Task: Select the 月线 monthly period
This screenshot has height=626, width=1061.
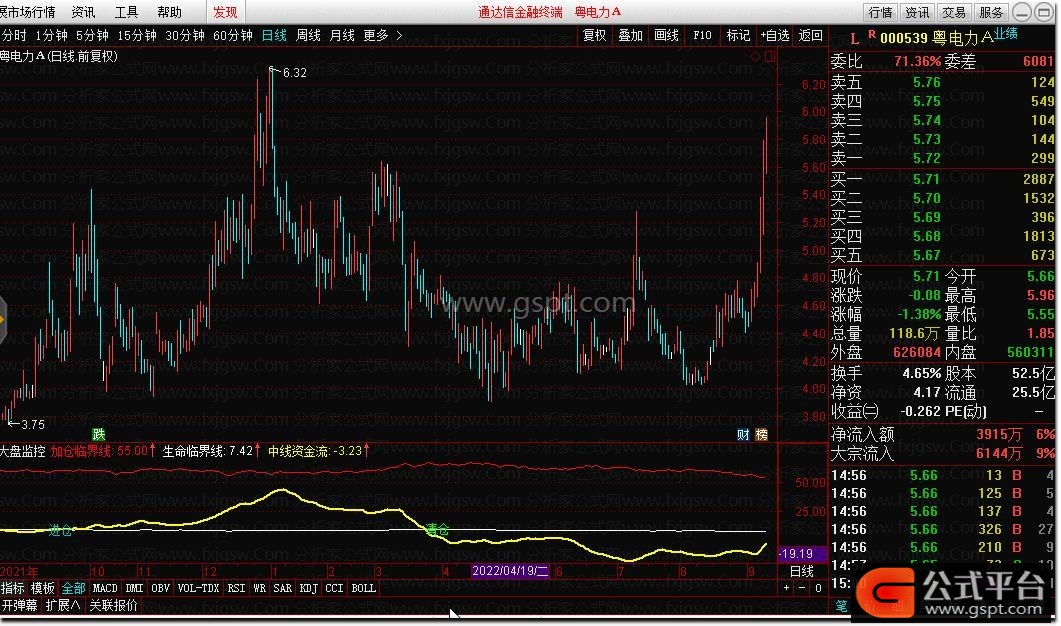Action: pos(342,35)
